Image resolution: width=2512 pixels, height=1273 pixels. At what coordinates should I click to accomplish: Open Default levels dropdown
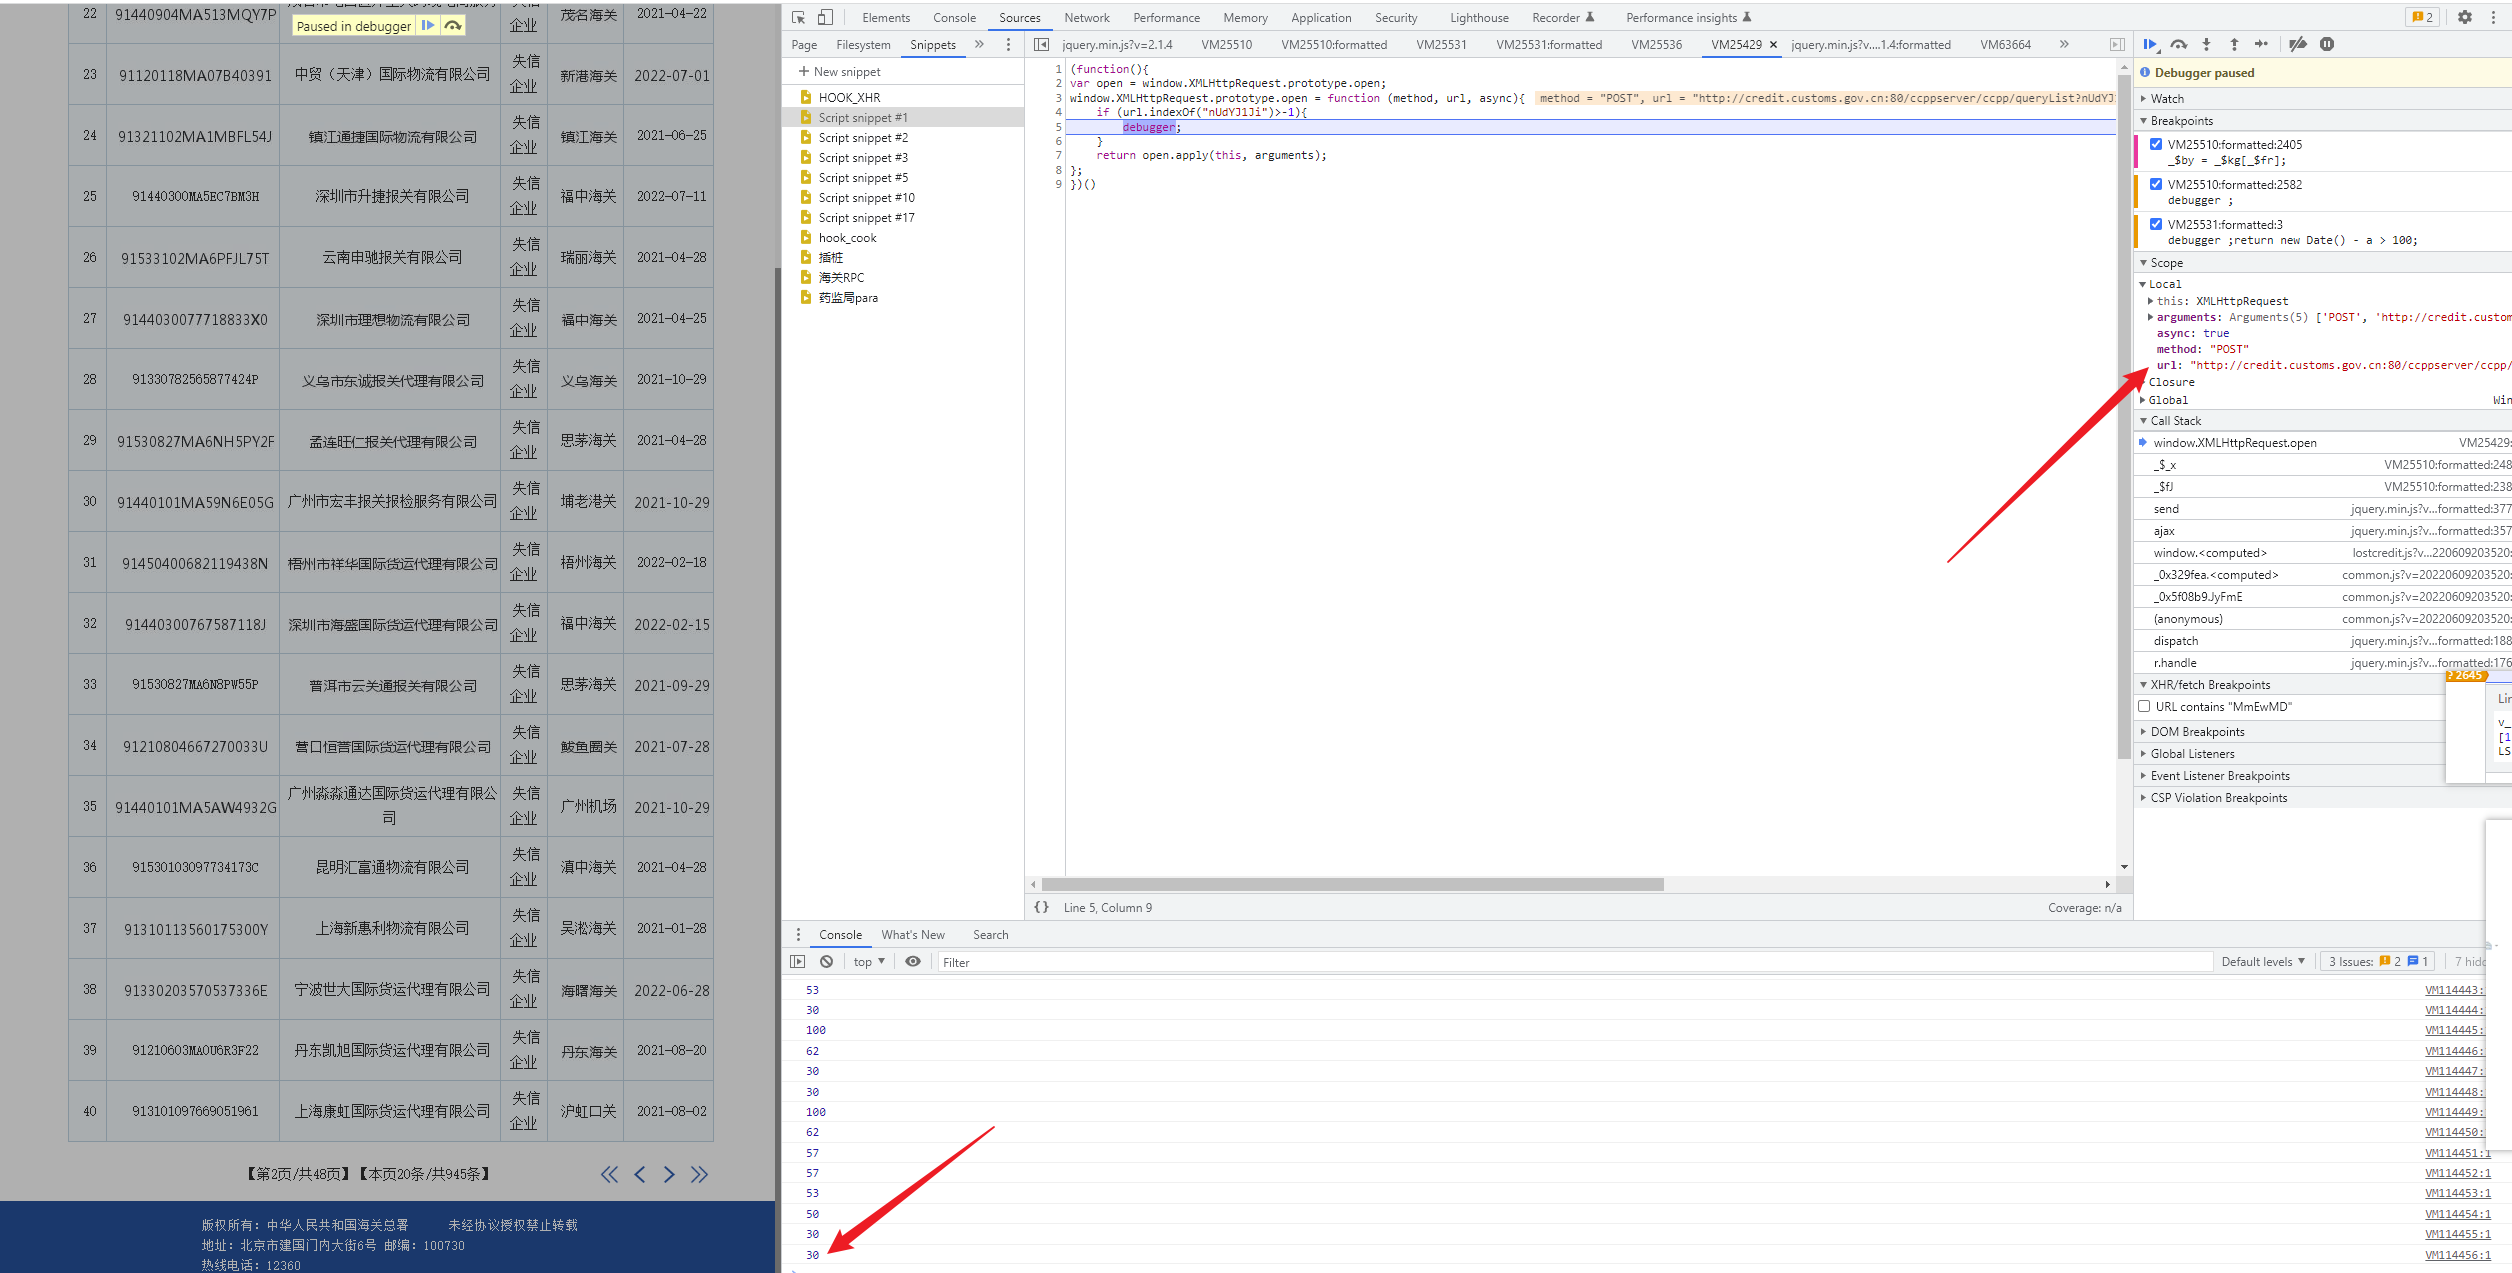pos(2262,961)
